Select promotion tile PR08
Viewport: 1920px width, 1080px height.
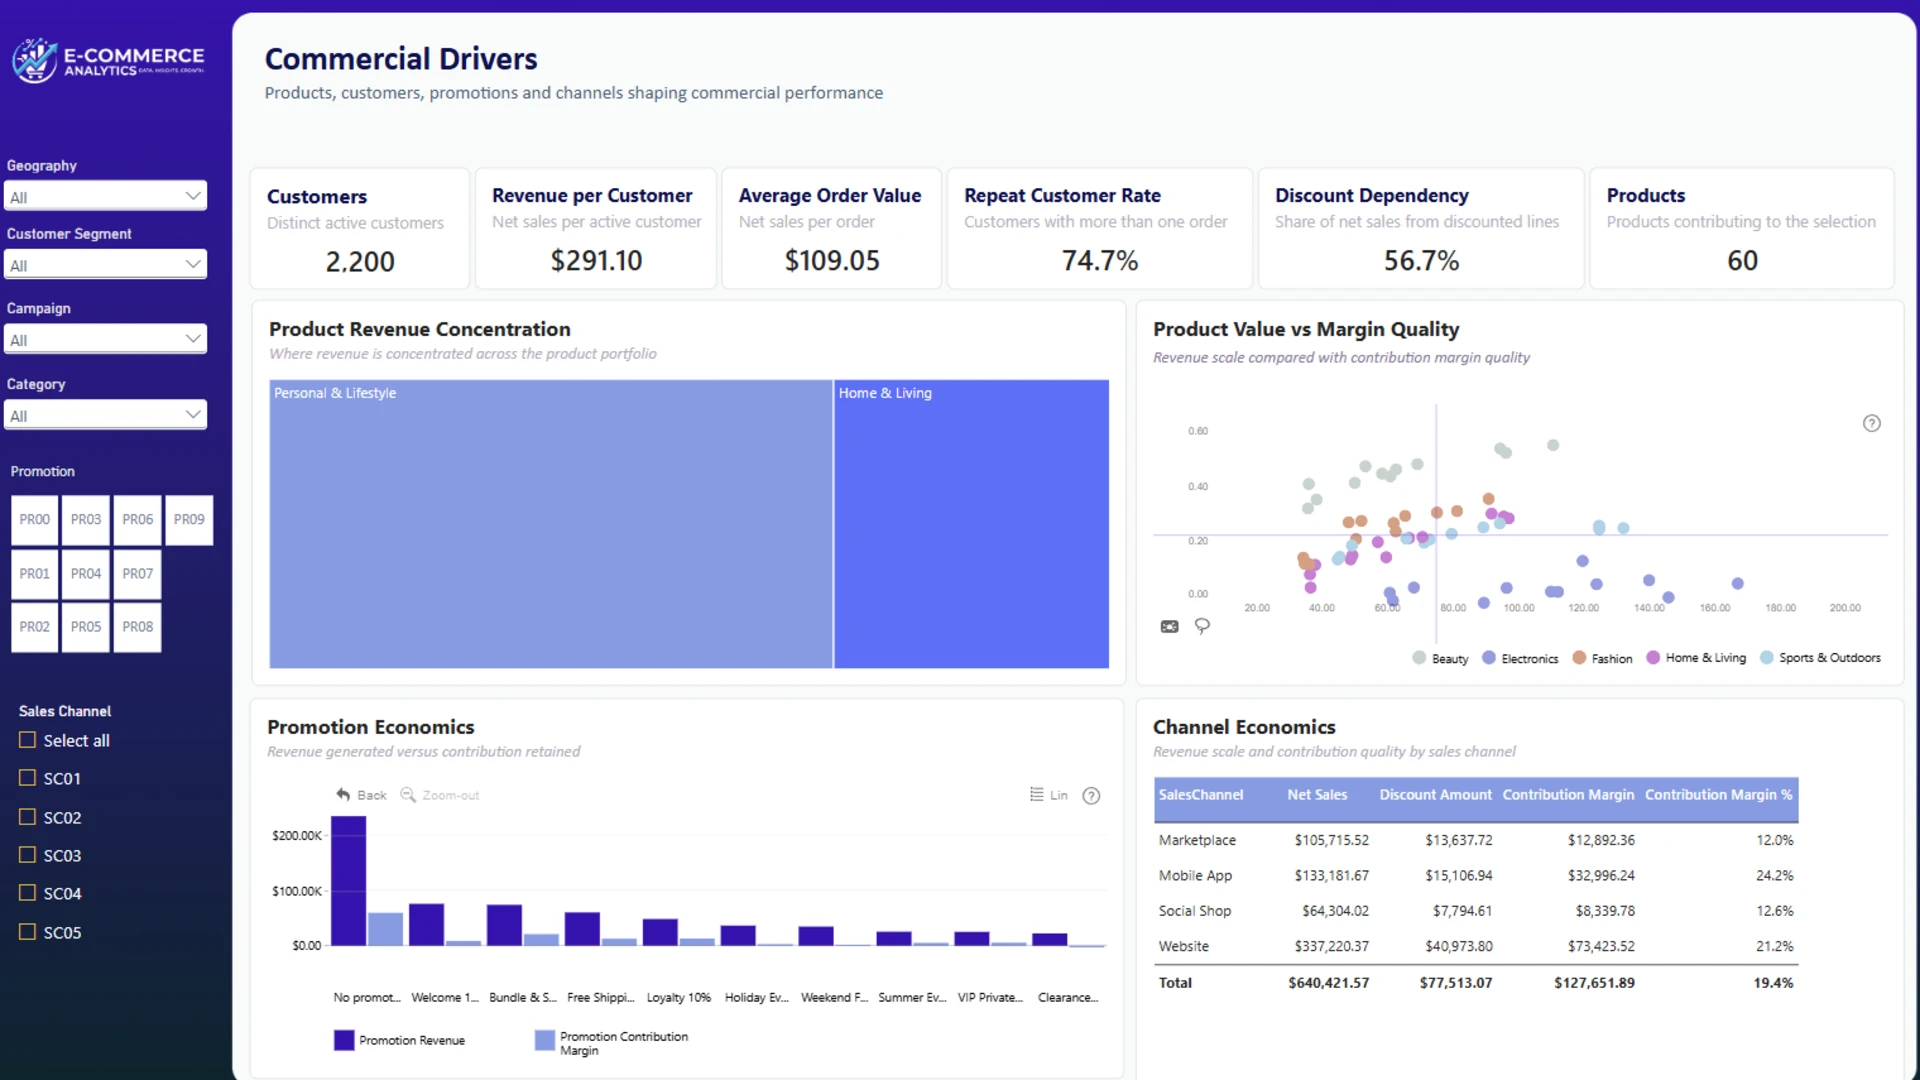pos(138,627)
